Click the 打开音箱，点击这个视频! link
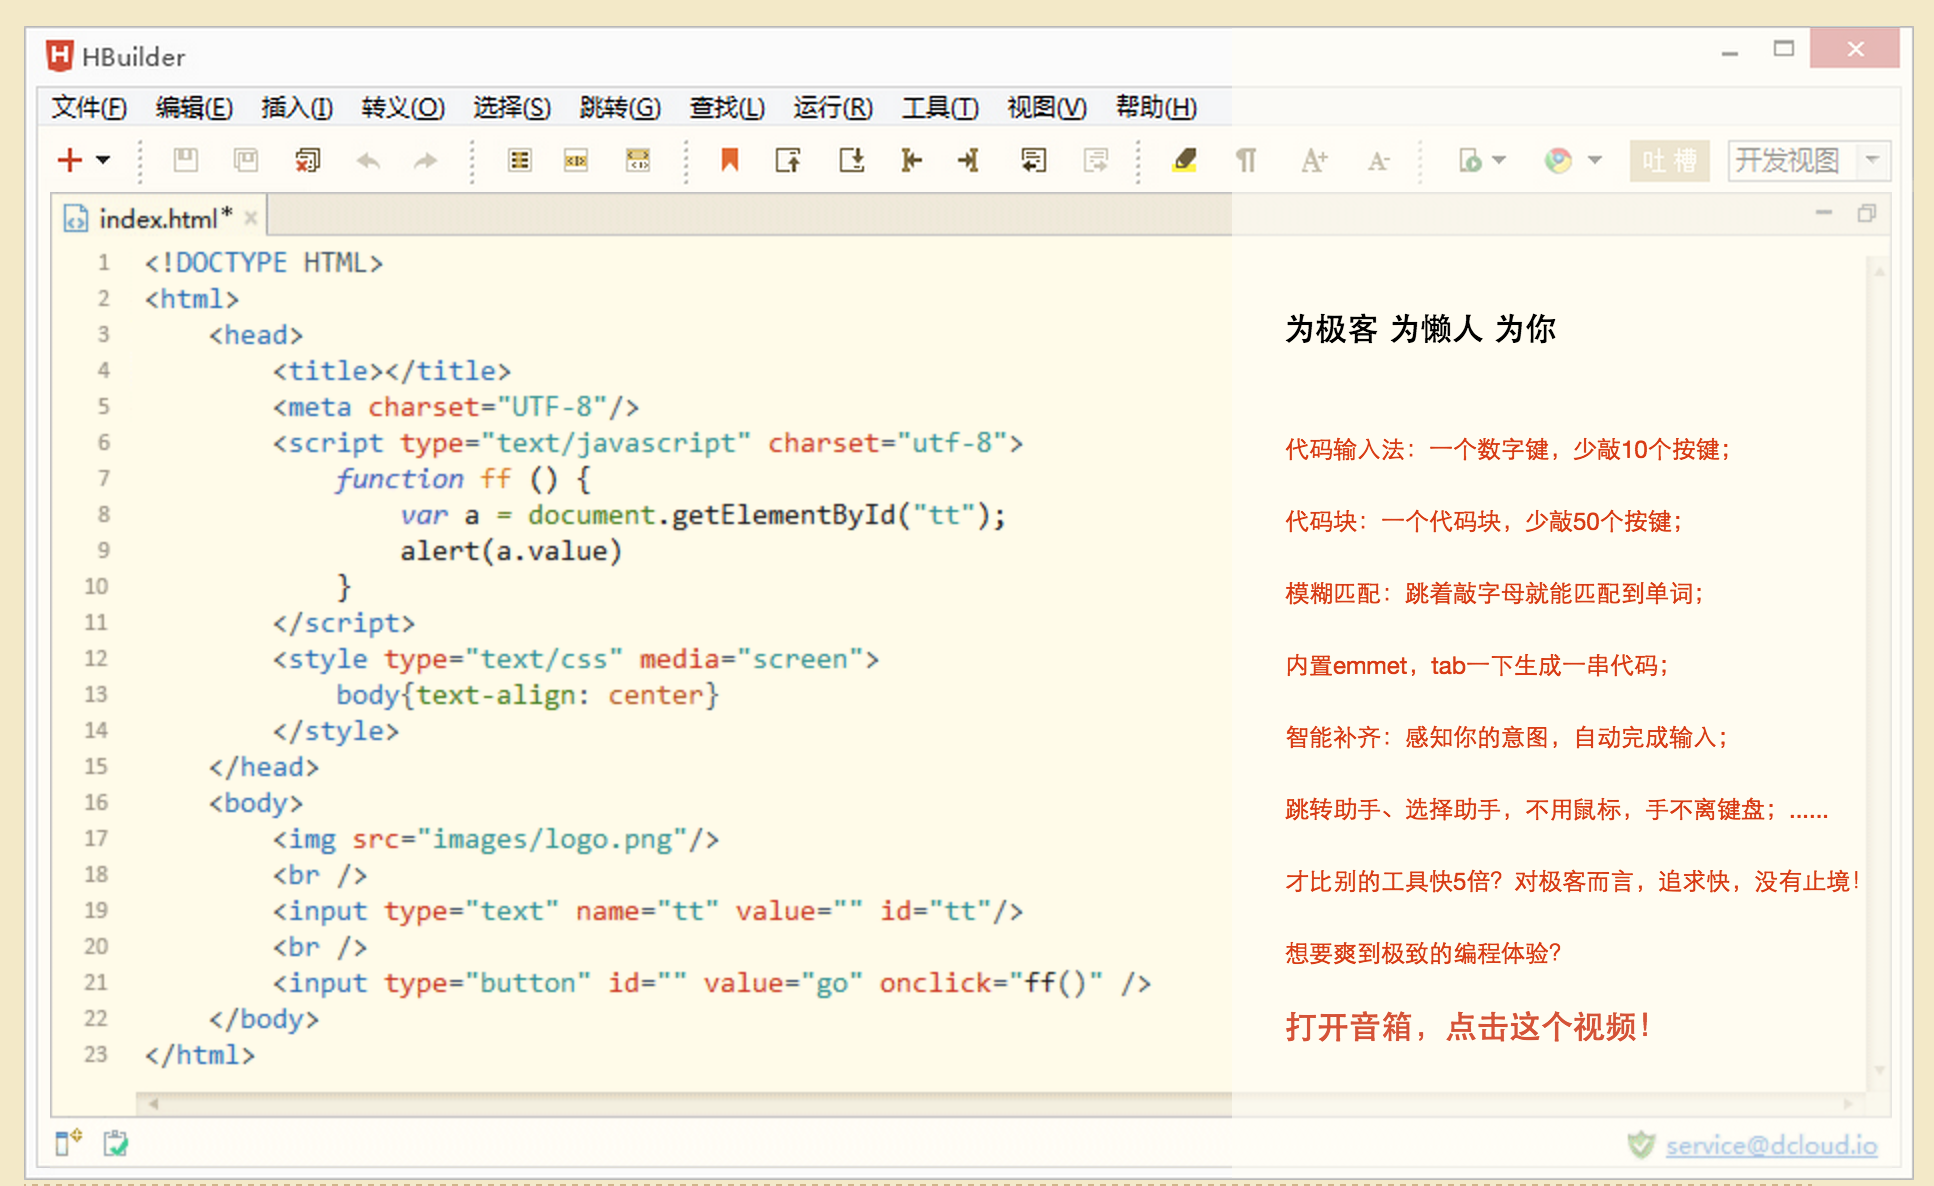This screenshot has width=1934, height=1186. (x=1467, y=1027)
